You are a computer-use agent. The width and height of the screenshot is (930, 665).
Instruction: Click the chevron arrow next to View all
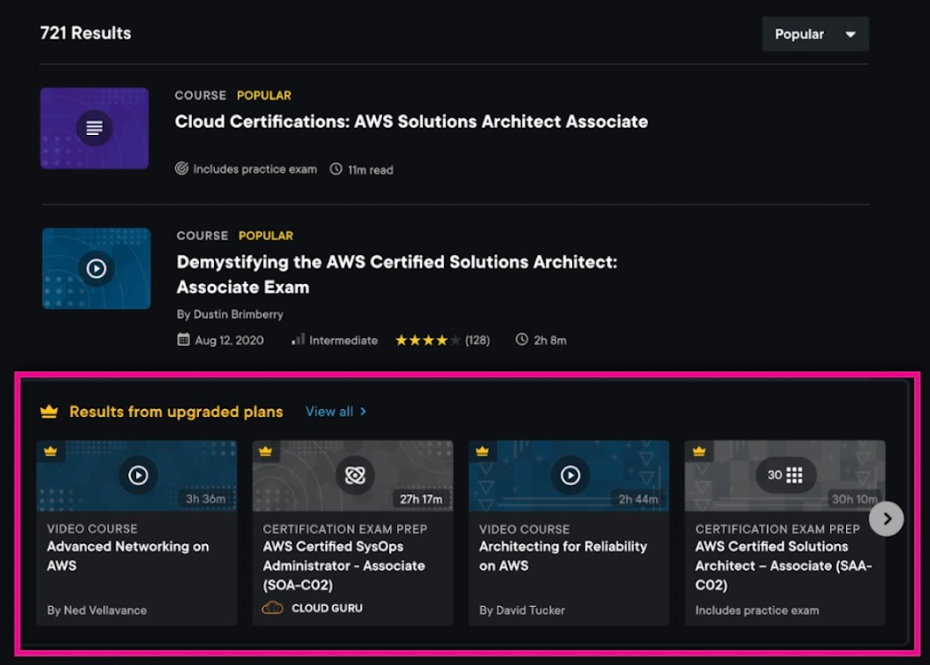[363, 412]
